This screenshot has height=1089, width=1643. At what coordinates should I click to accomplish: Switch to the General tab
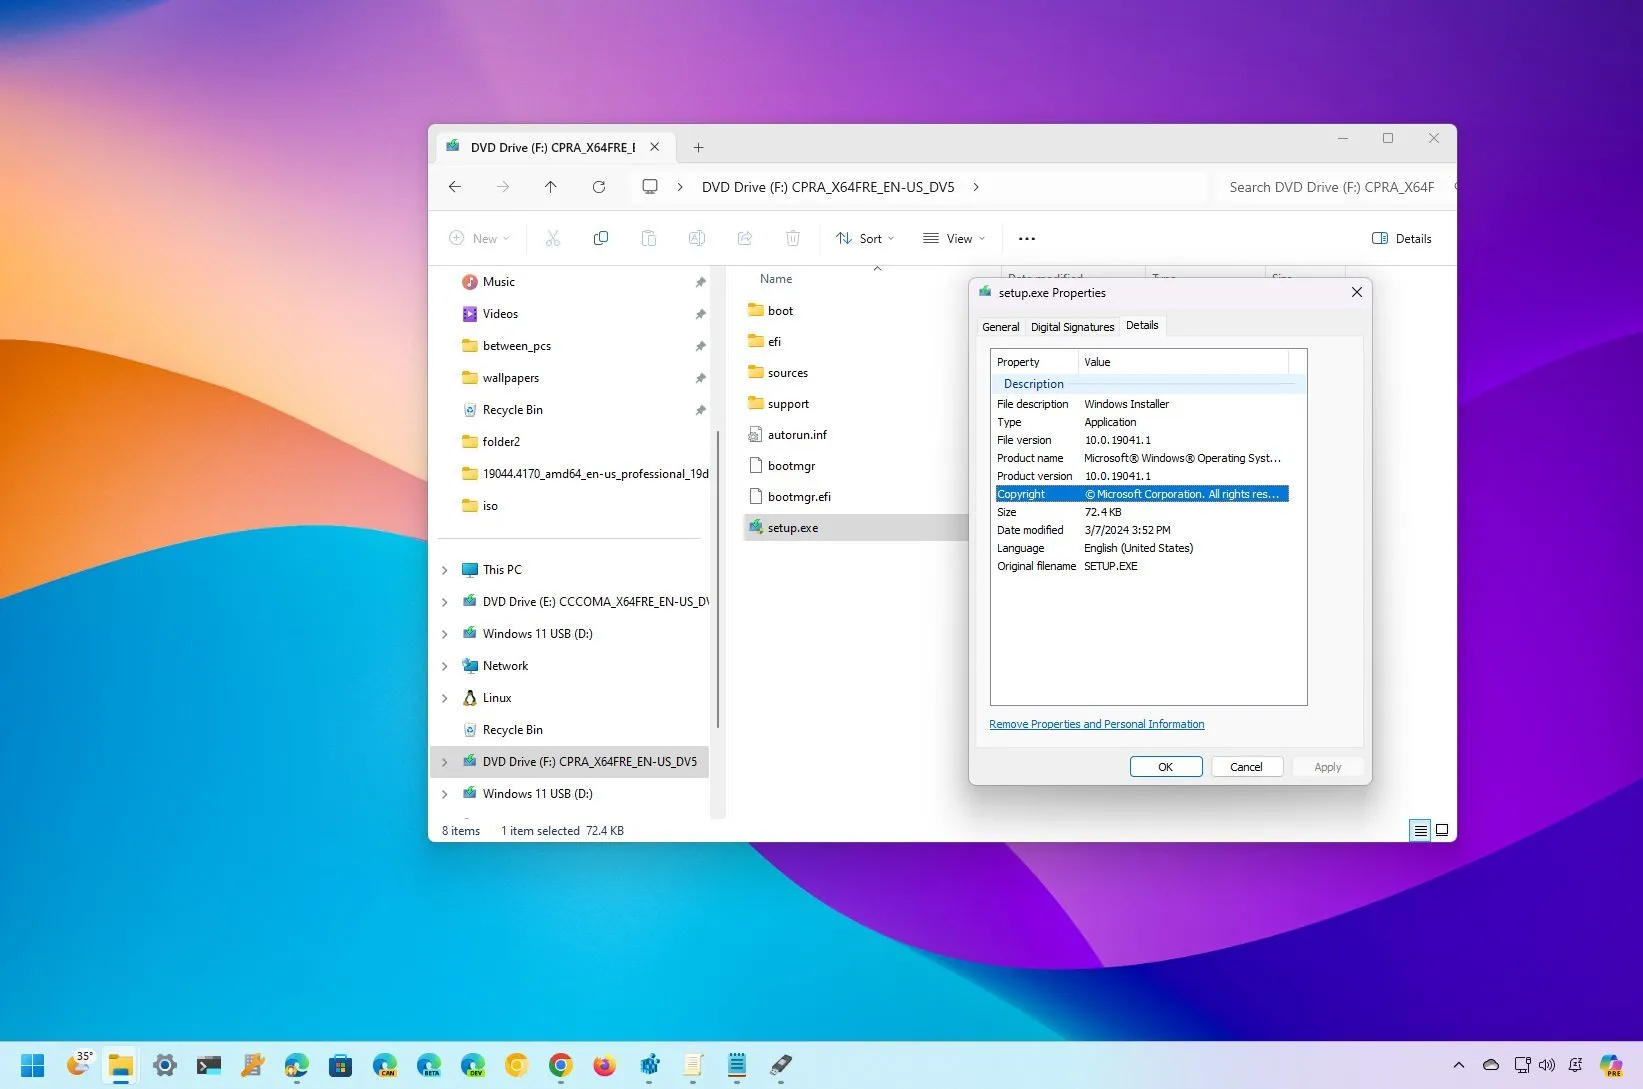[999, 326]
